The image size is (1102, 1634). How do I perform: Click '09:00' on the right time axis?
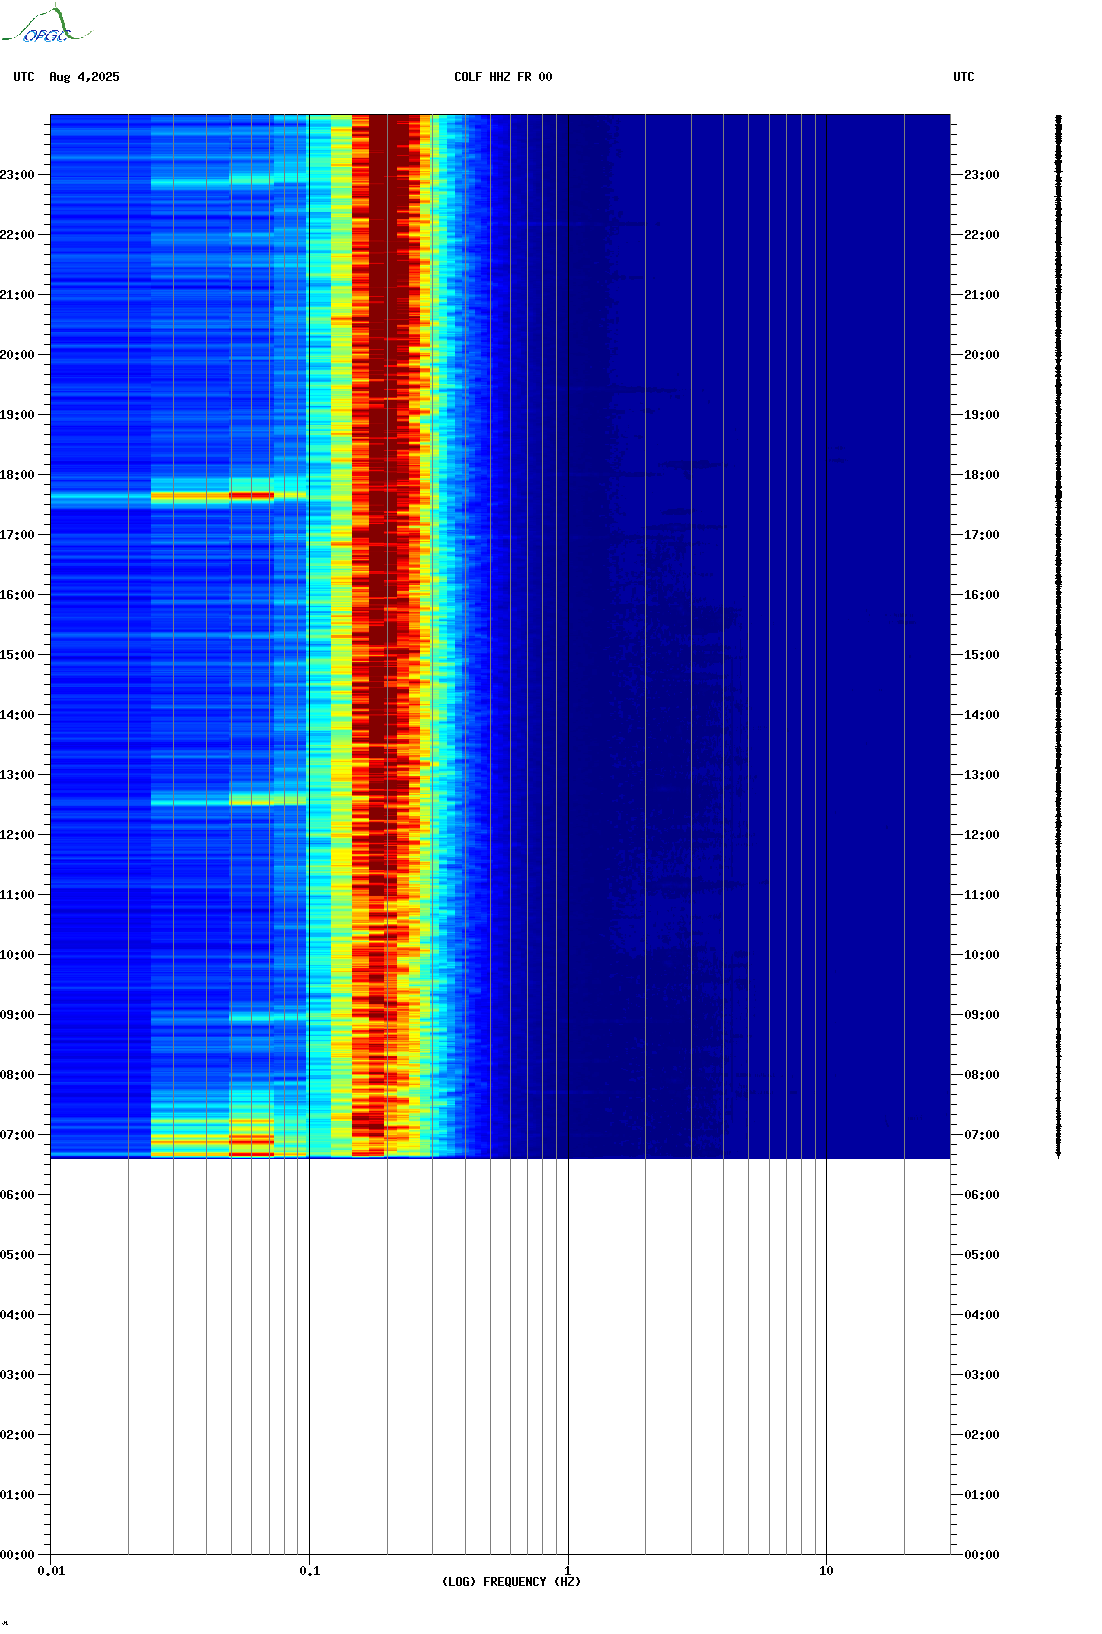click(x=982, y=1015)
